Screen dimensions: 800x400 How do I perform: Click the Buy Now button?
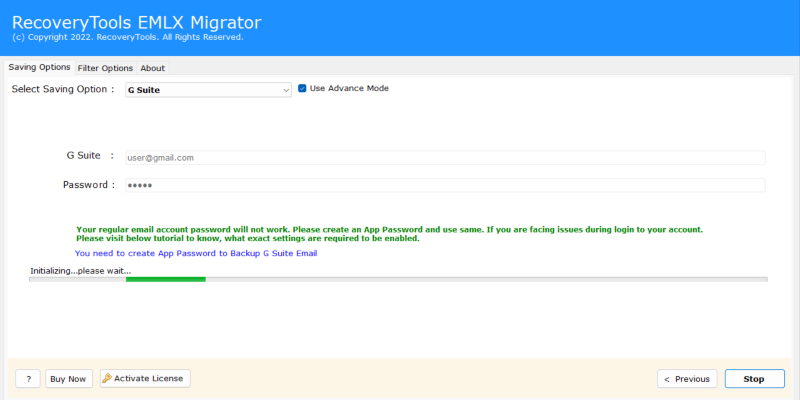pos(69,379)
